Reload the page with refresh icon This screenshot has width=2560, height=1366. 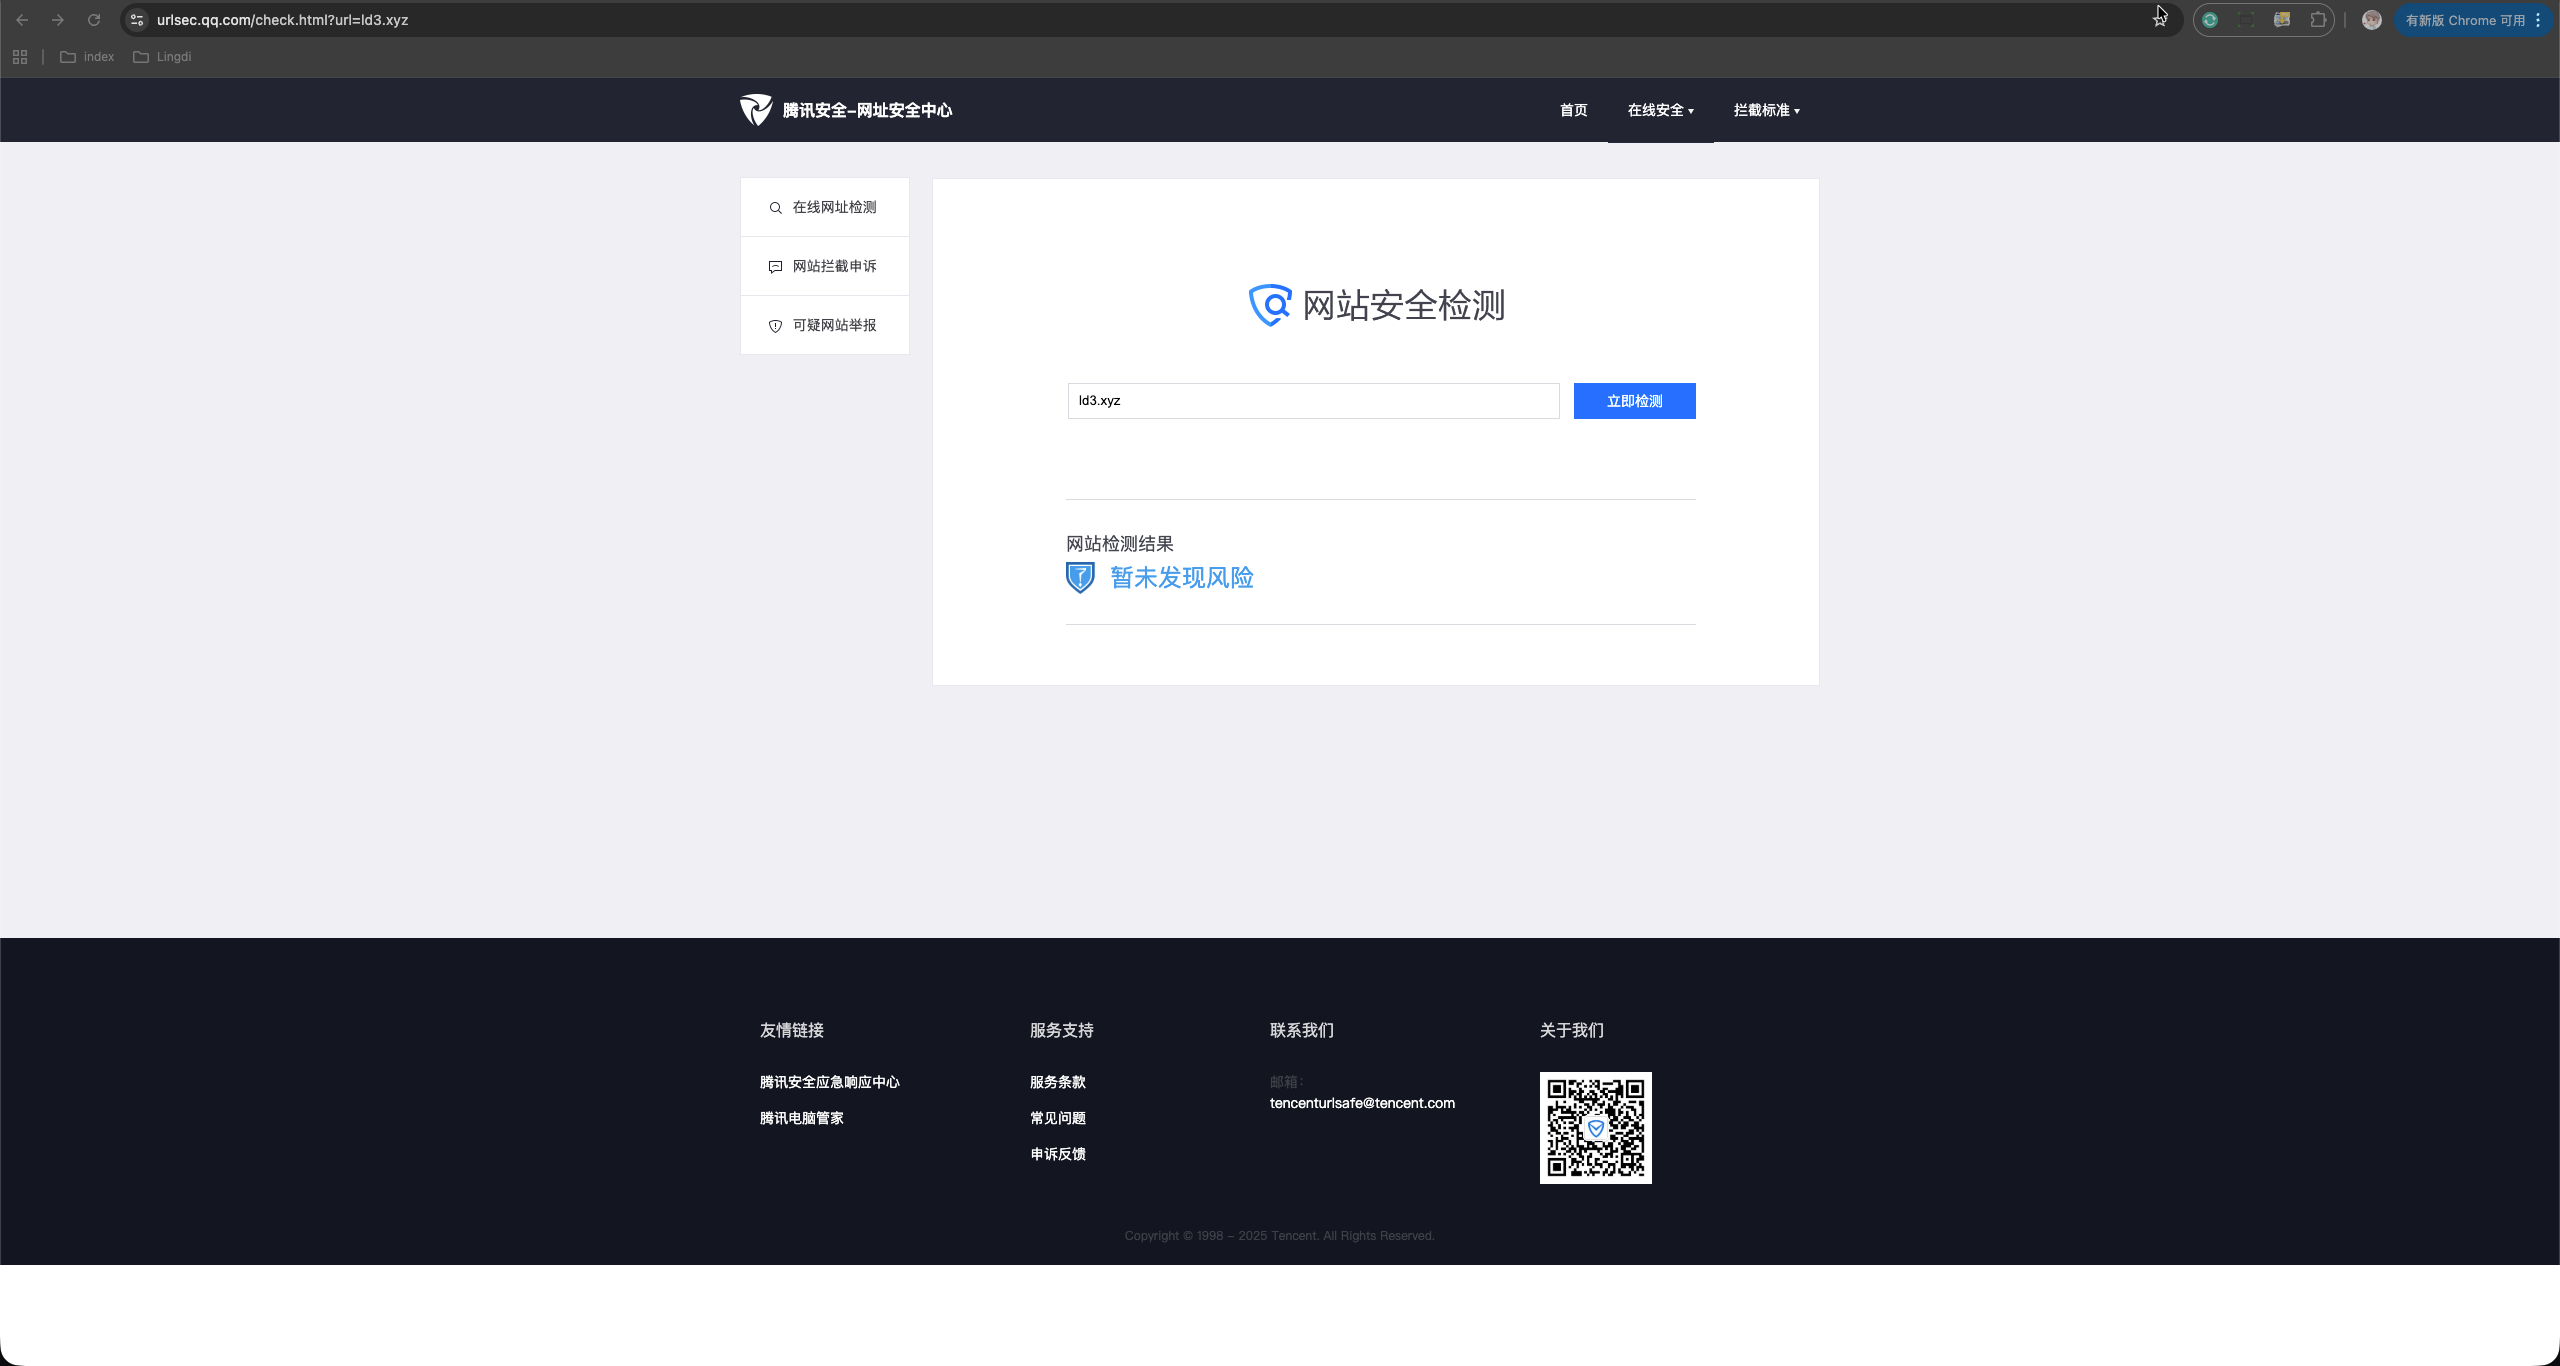click(x=94, y=20)
